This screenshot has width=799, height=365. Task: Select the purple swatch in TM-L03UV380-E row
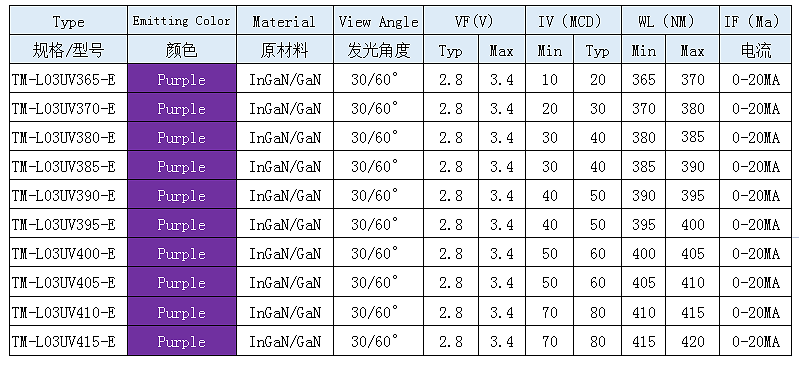pyautogui.click(x=182, y=137)
